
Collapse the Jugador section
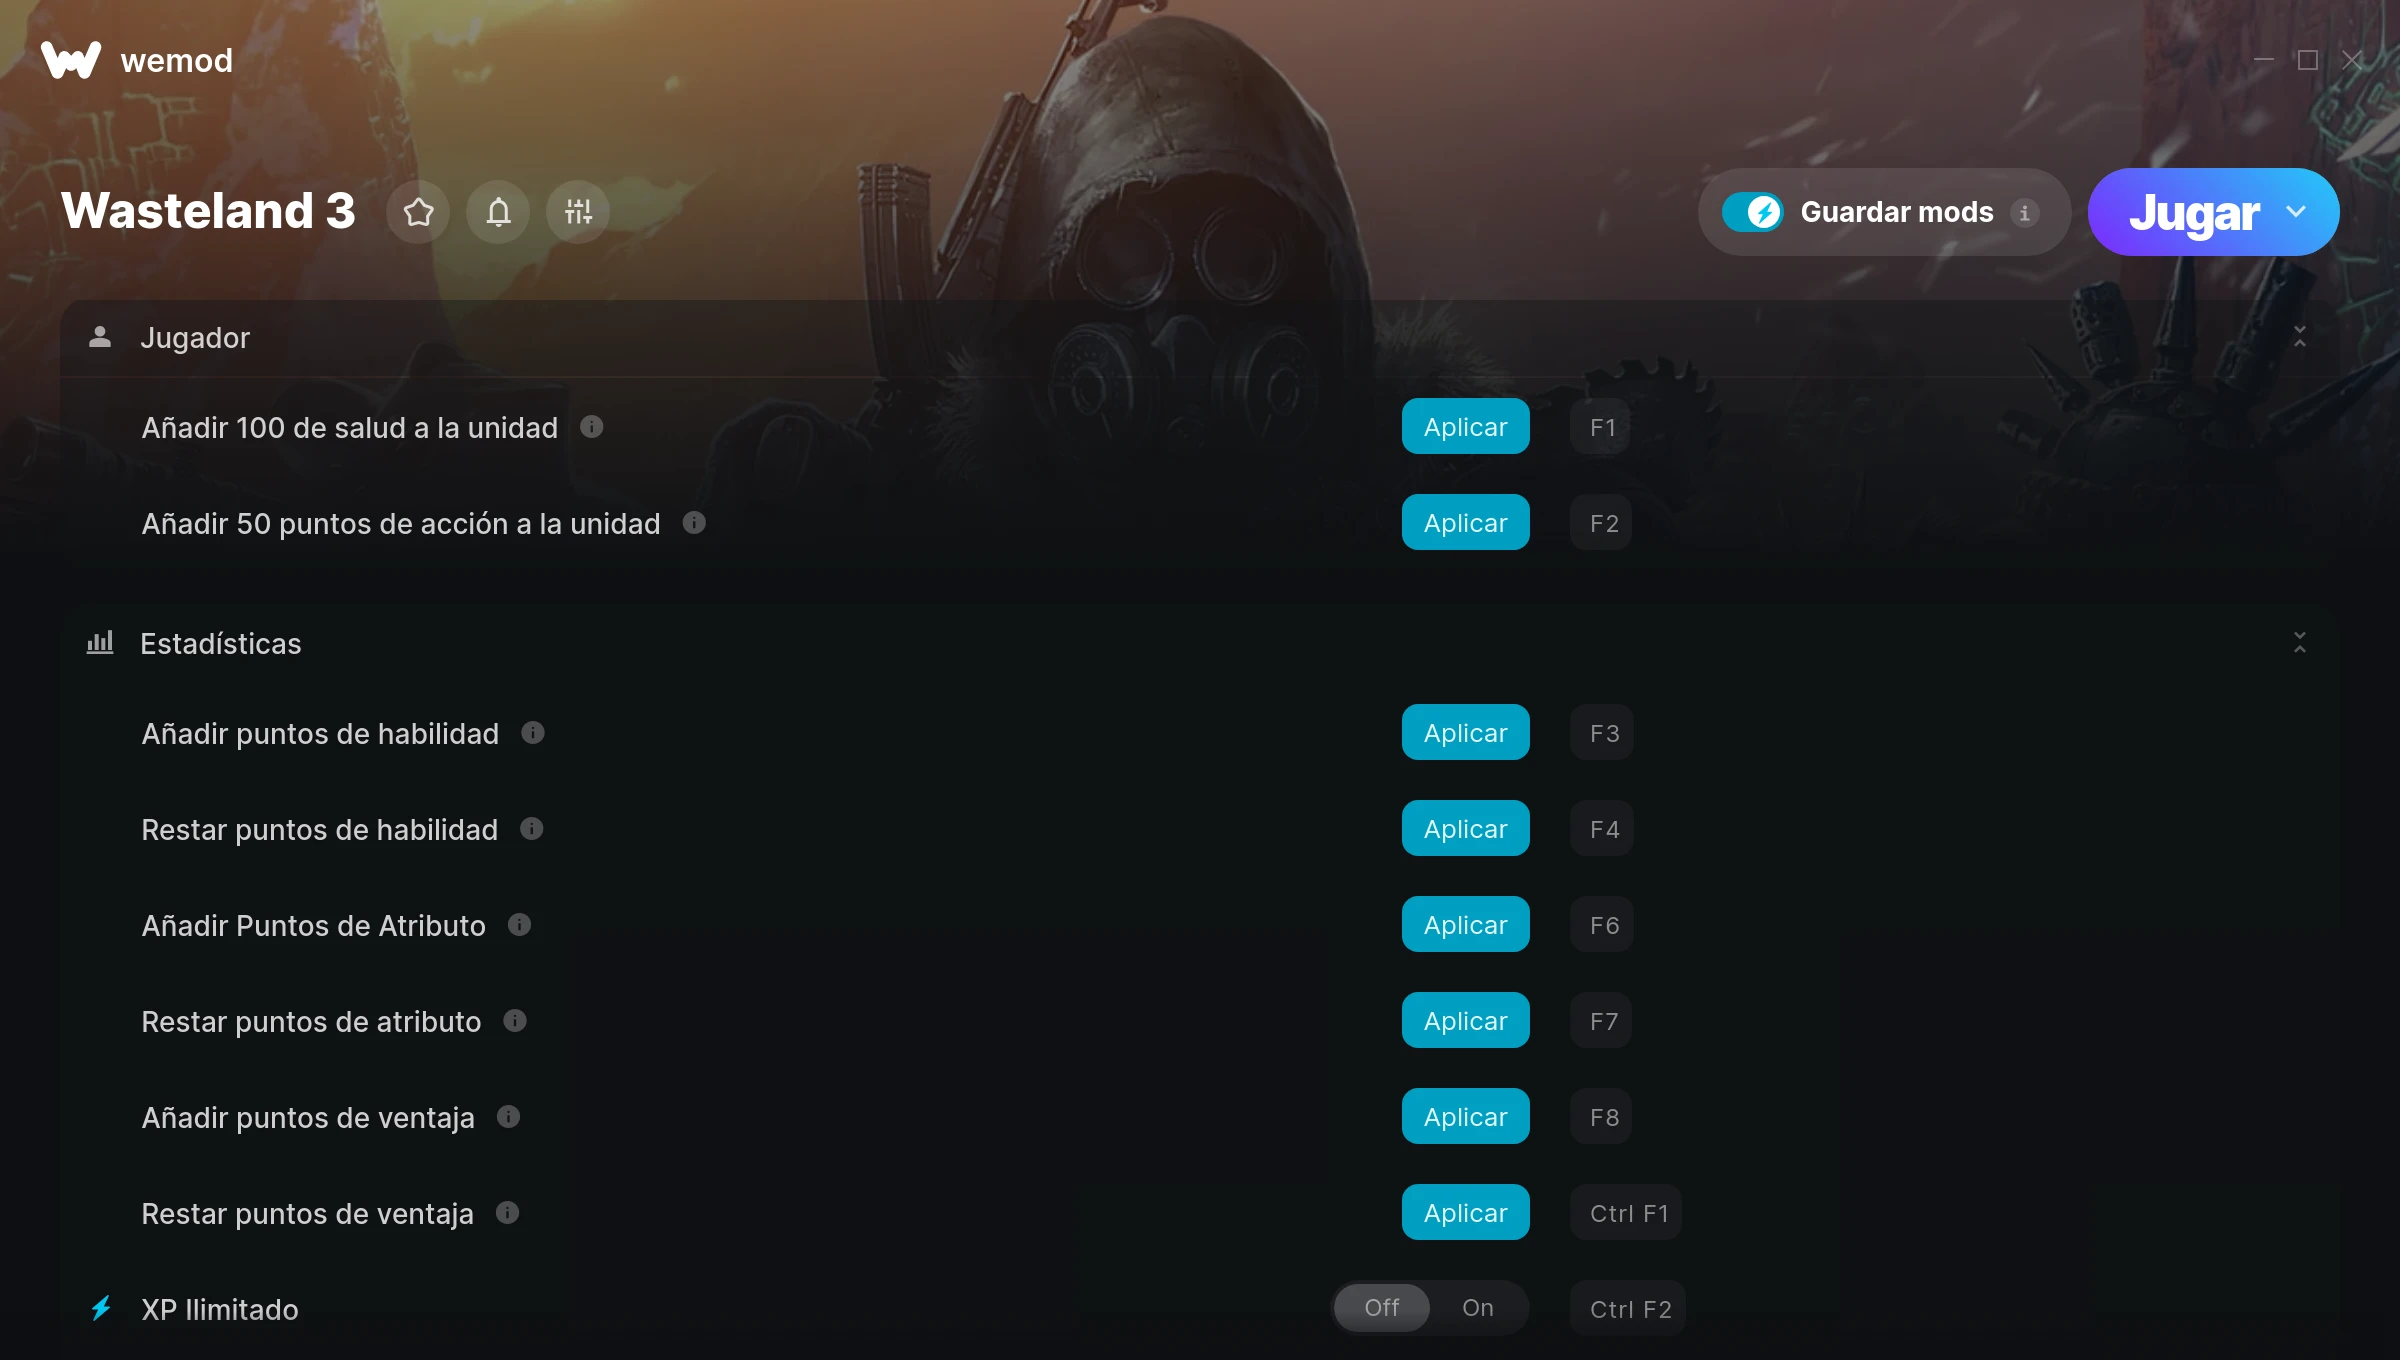click(2299, 337)
